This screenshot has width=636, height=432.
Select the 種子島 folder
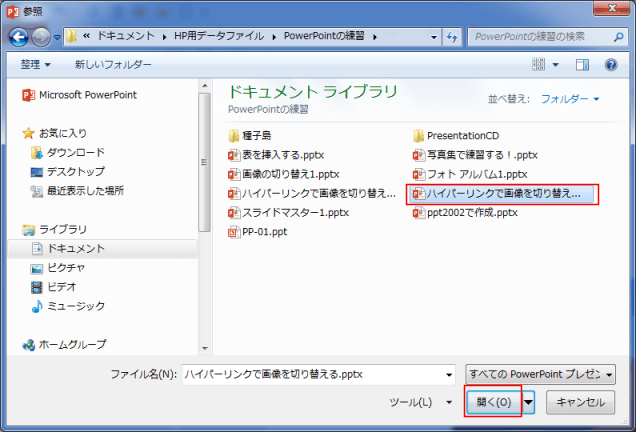[x=250, y=135]
